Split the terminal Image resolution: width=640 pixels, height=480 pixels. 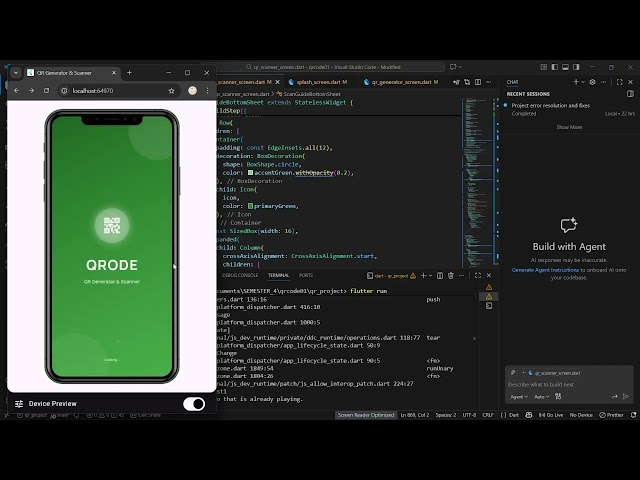point(440,276)
